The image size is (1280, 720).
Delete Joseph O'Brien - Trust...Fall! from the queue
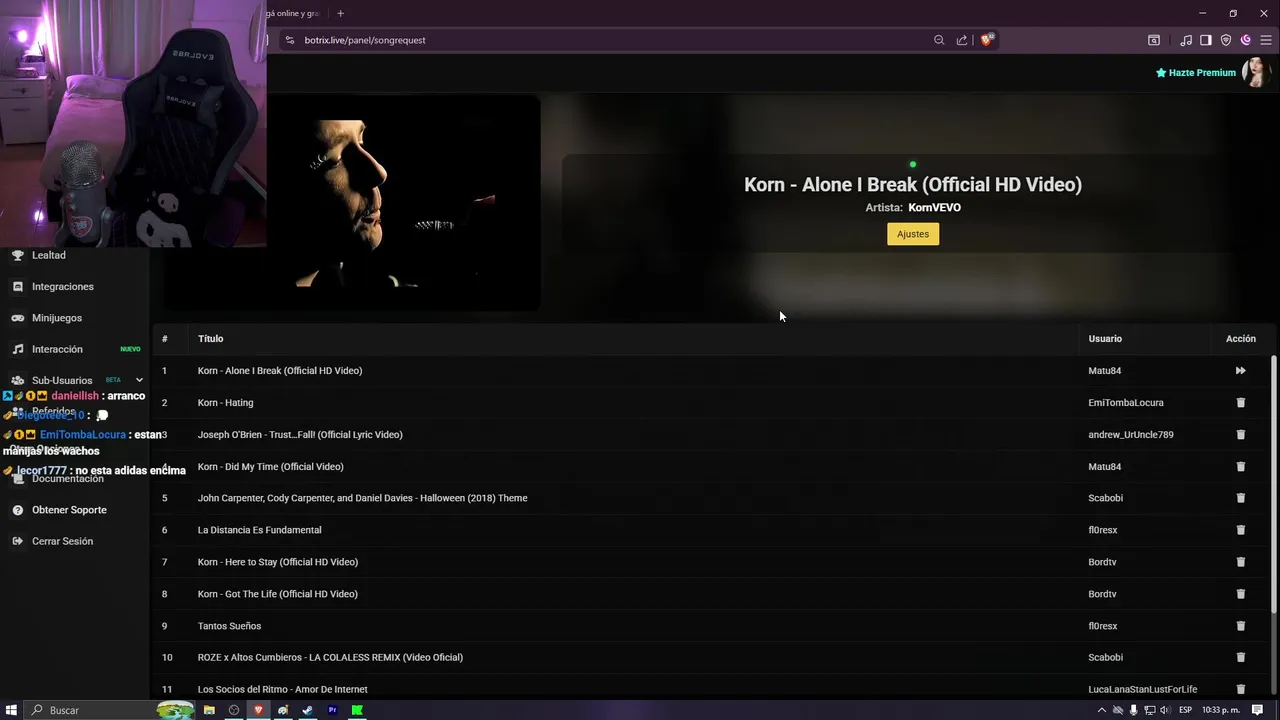1241,435
